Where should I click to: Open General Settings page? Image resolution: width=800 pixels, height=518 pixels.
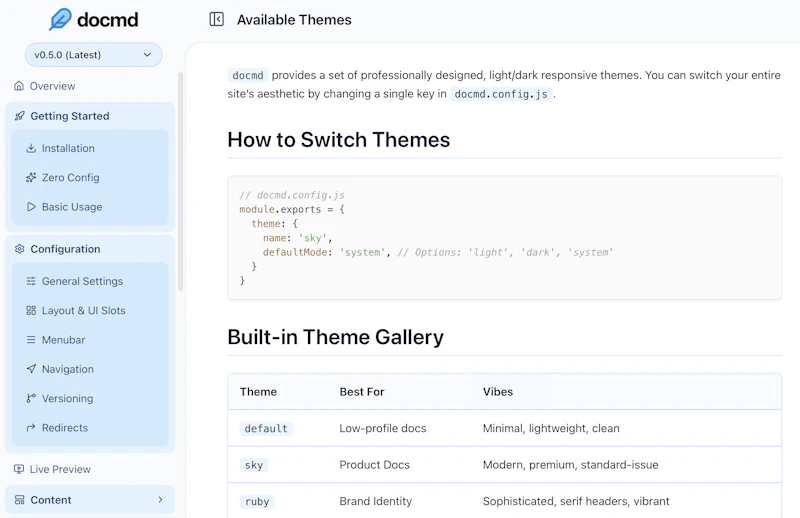[82, 281]
